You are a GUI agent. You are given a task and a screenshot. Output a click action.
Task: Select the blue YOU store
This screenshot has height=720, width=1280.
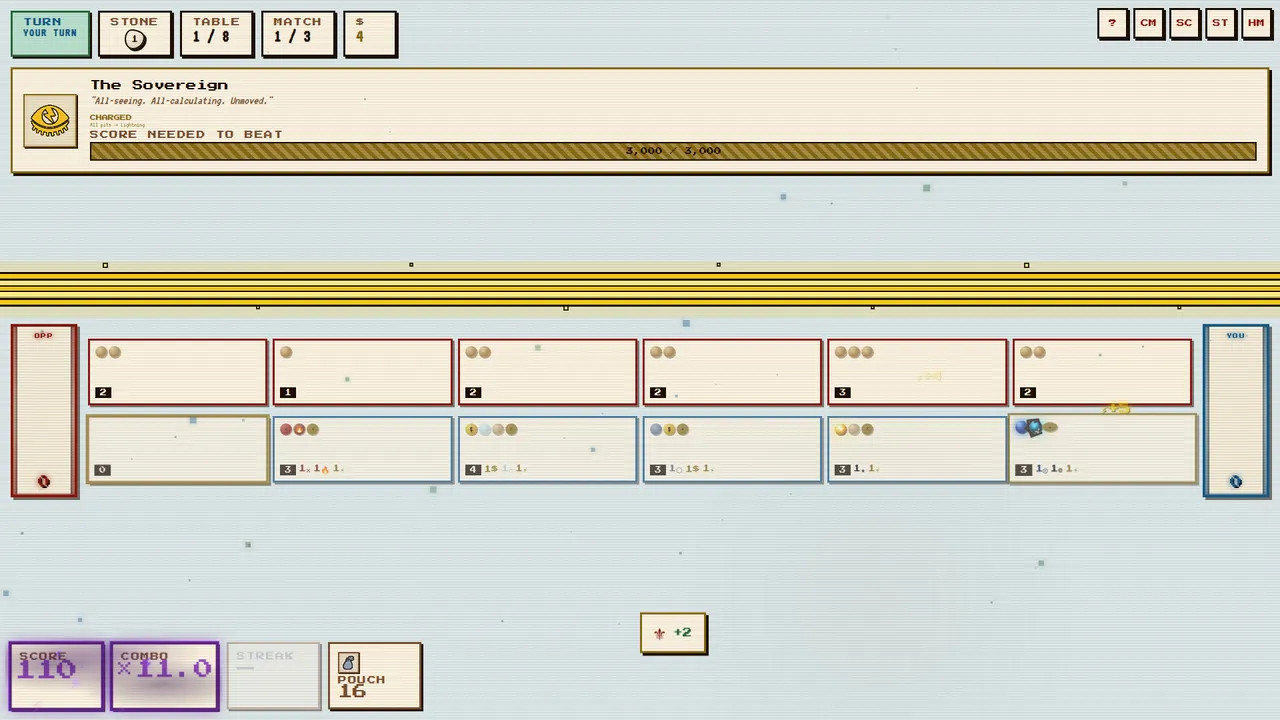pyautogui.click(x=1236, y=411)
